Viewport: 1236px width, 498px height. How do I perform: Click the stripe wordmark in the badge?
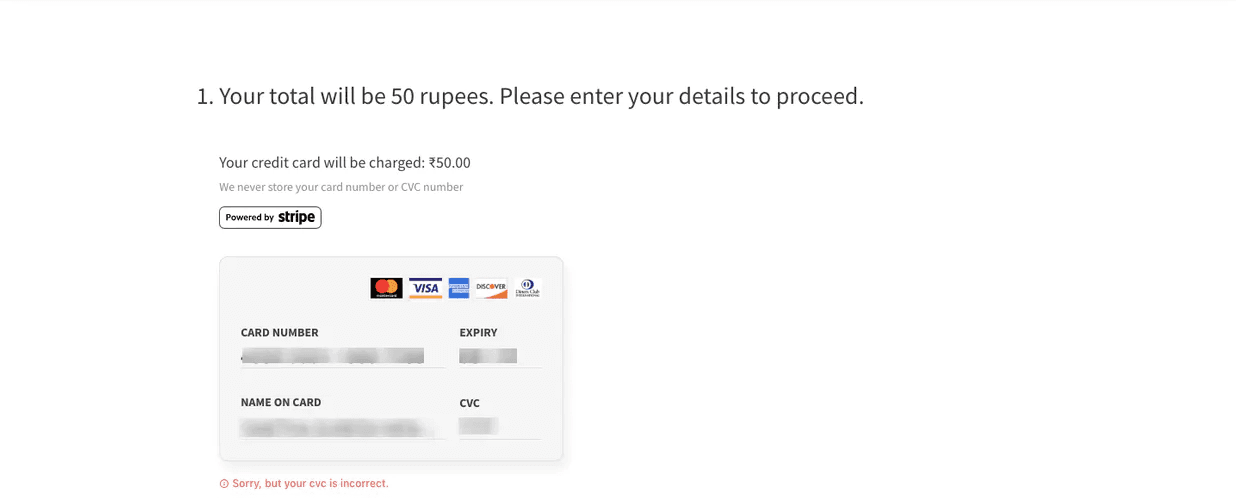296,217
